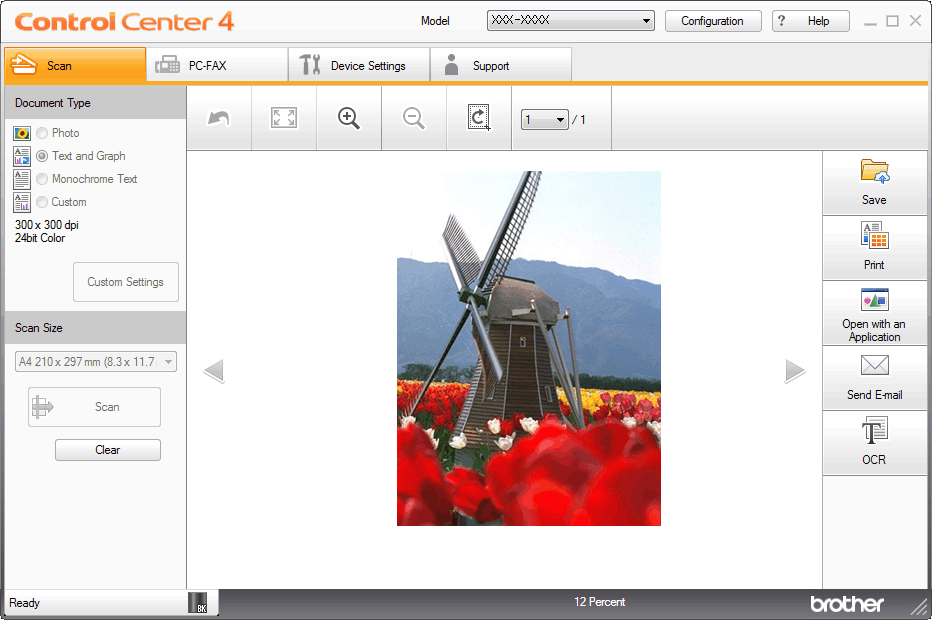Click the Text and Graph type icon

(22, 156)
